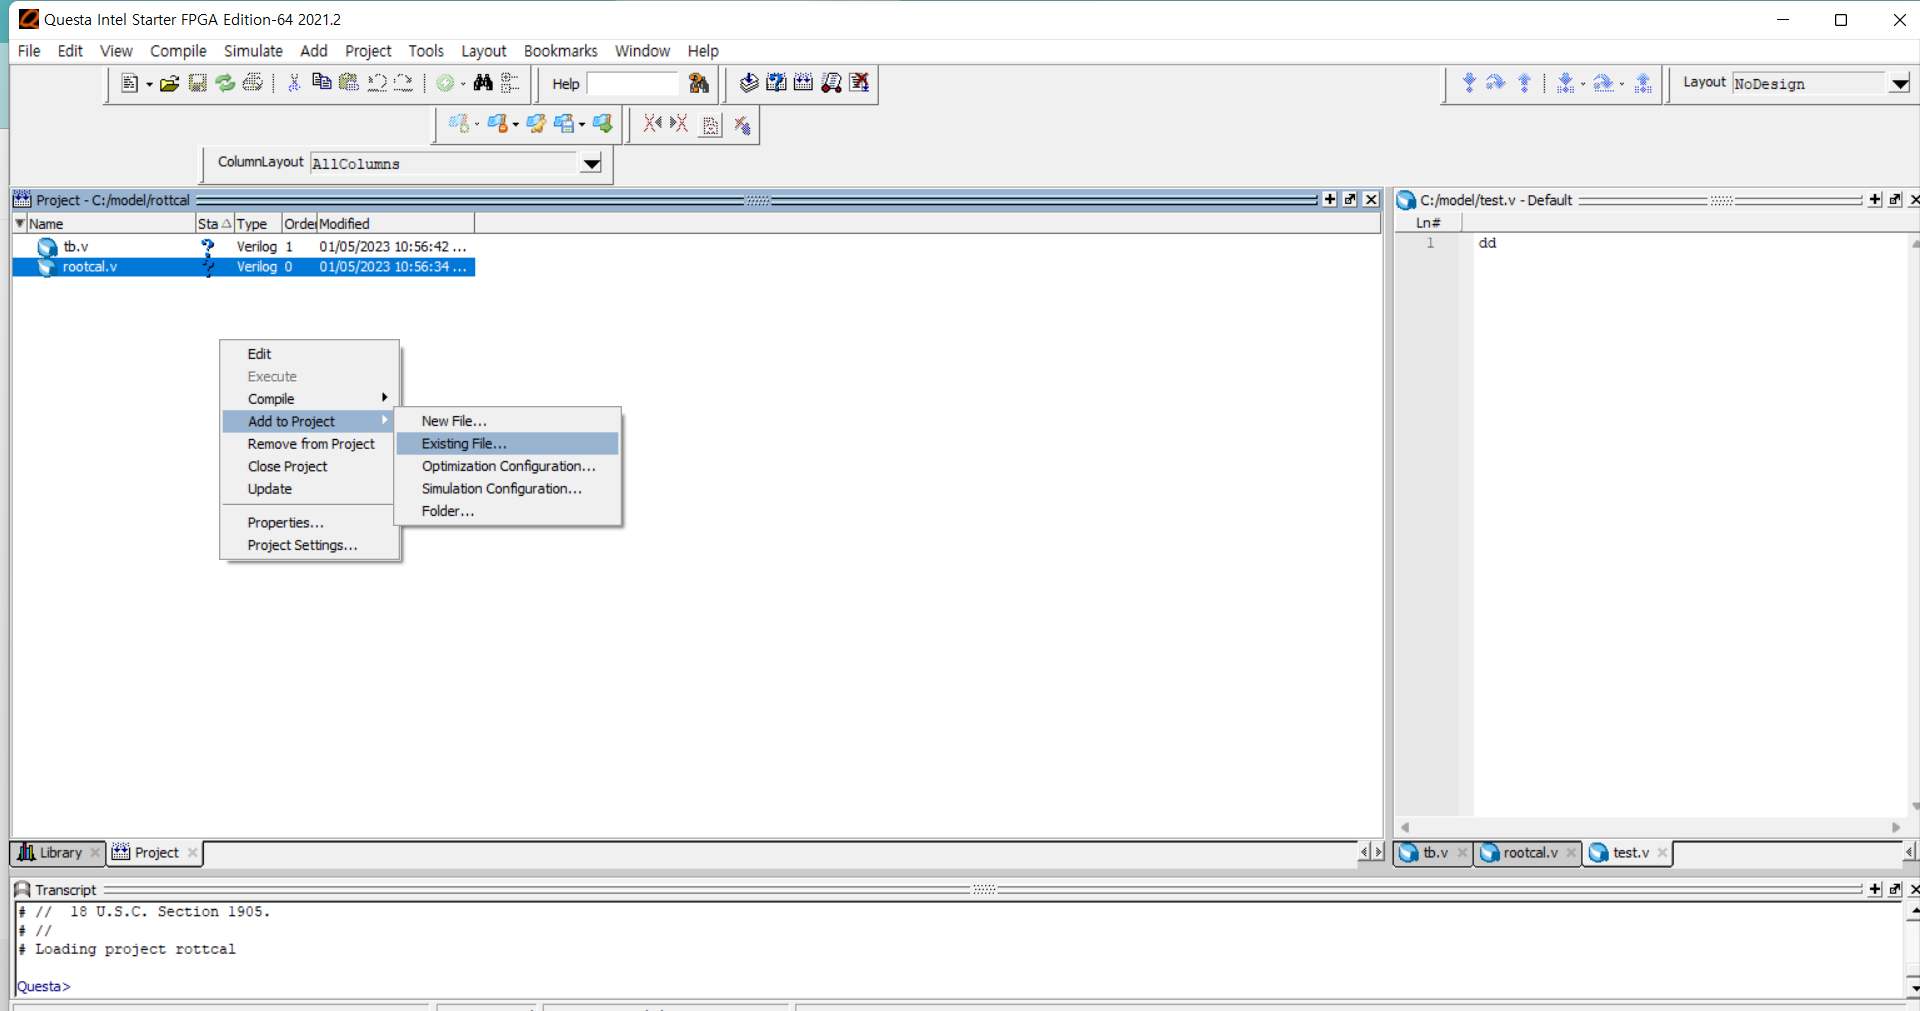
Task: Click the Compile All icon
Action: point(803,83)
